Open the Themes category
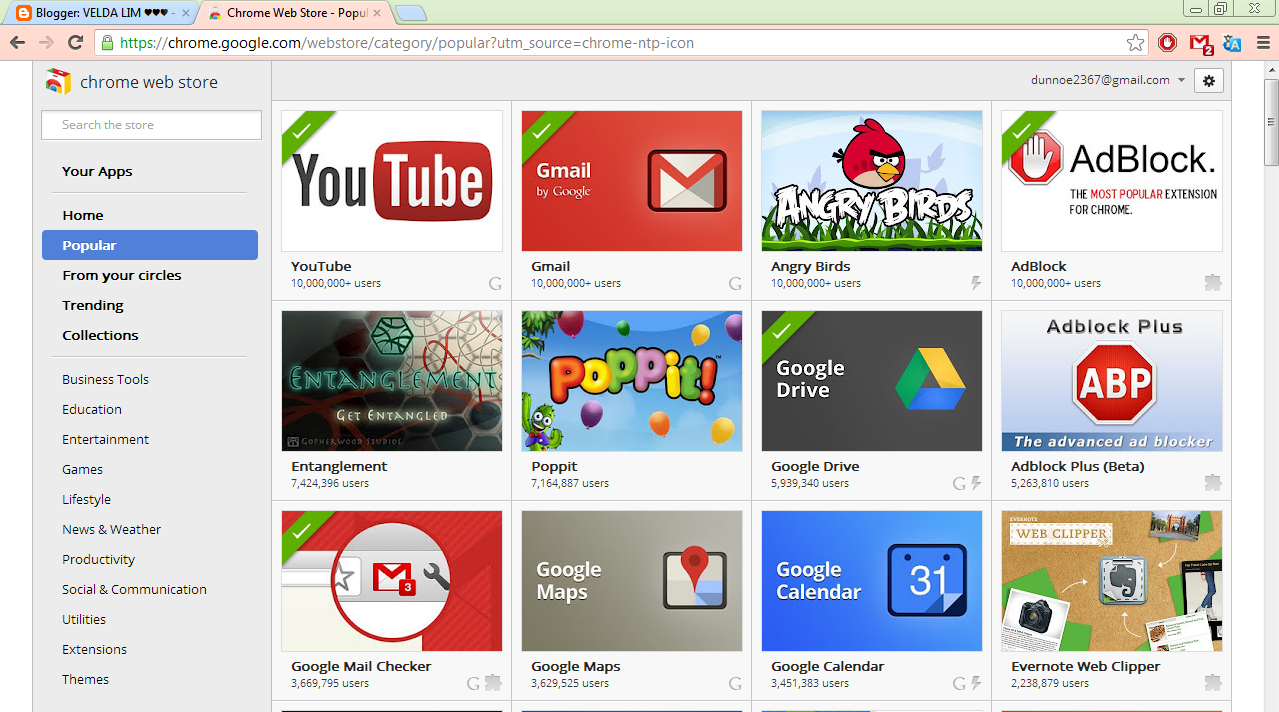1279x712 pixels. tap(85, 679)
